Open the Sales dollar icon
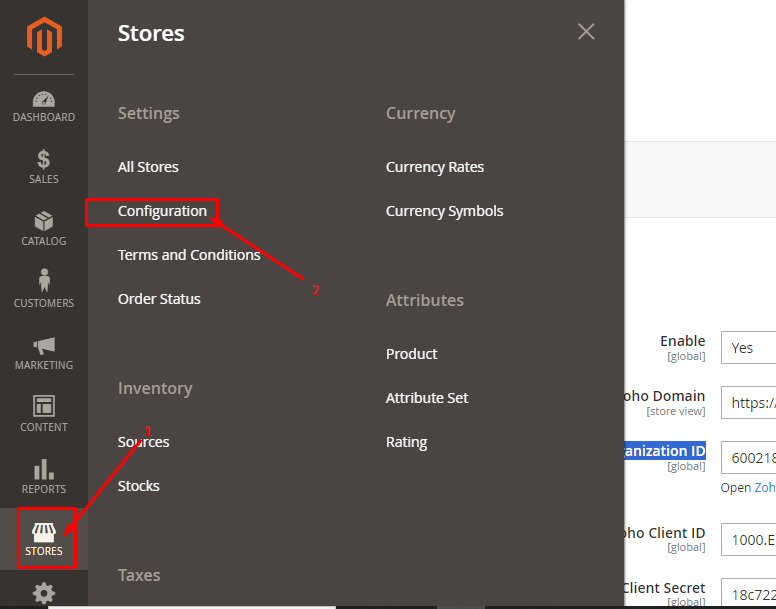Viewport: 776px width, 609px height. pos(44,160)
